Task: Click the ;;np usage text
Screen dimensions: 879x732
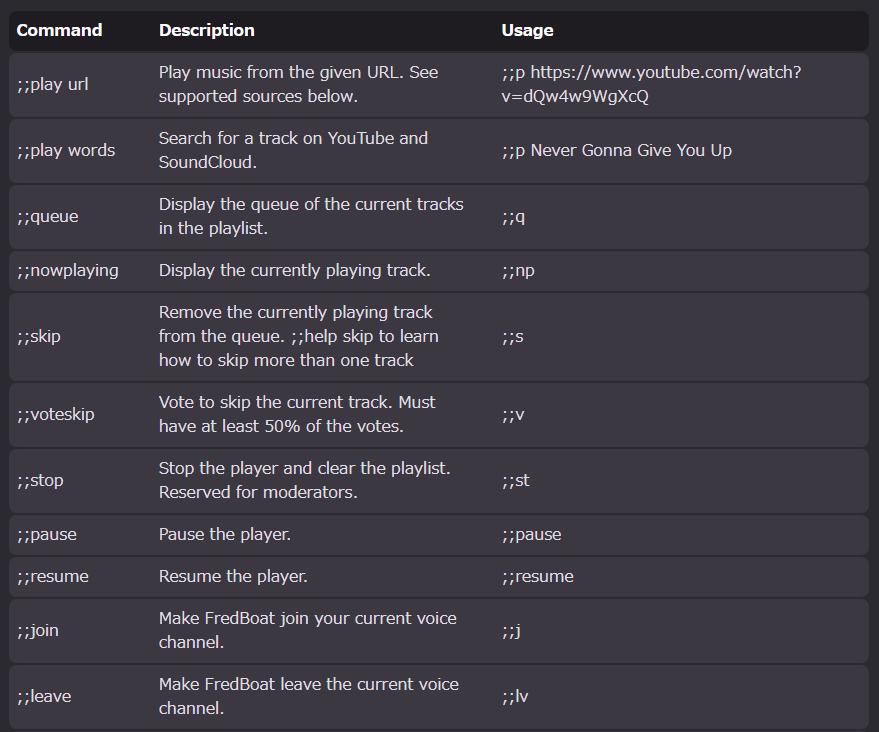Action: [518, 271]
